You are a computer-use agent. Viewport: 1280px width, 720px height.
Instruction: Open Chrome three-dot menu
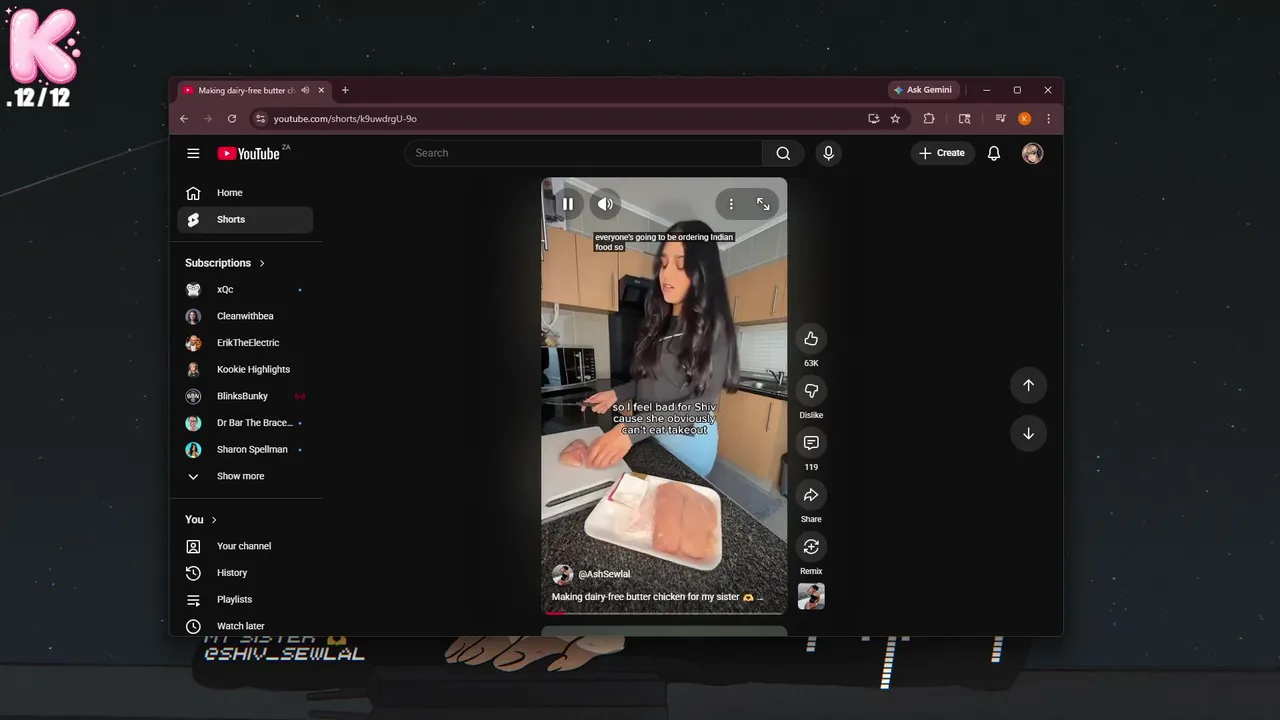(x=1048, y=118)
